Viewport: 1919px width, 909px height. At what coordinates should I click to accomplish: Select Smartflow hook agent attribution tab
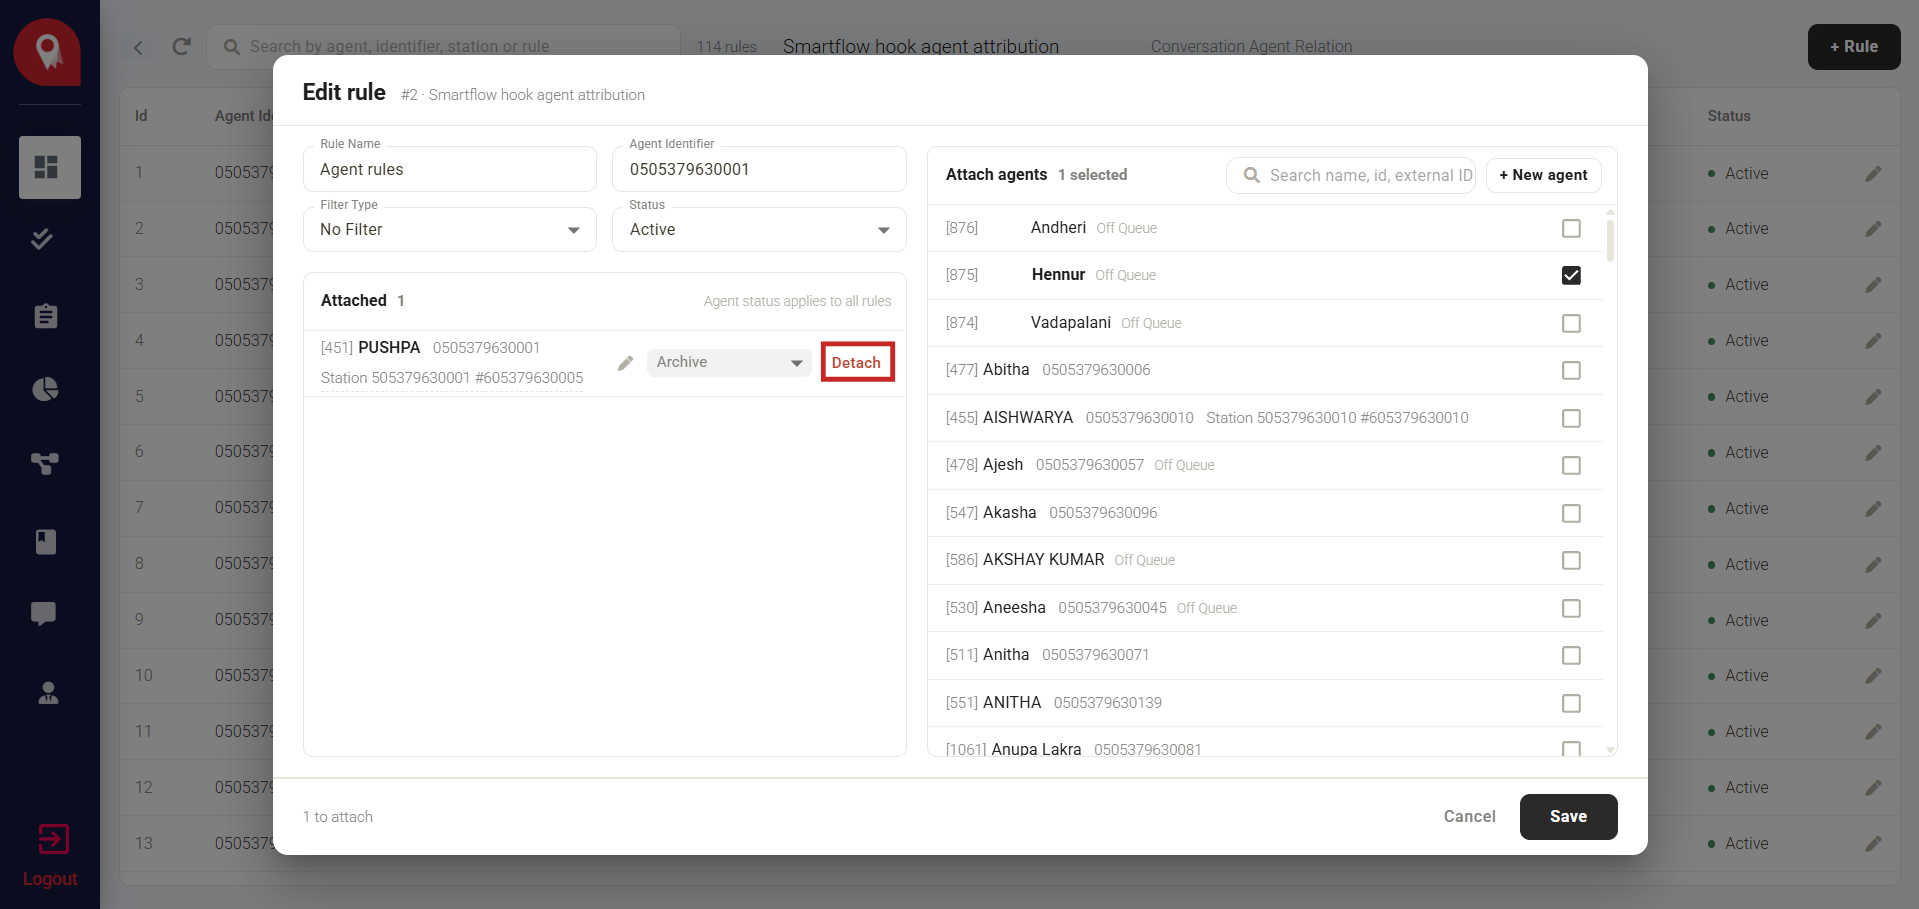(x=920, y=47)
